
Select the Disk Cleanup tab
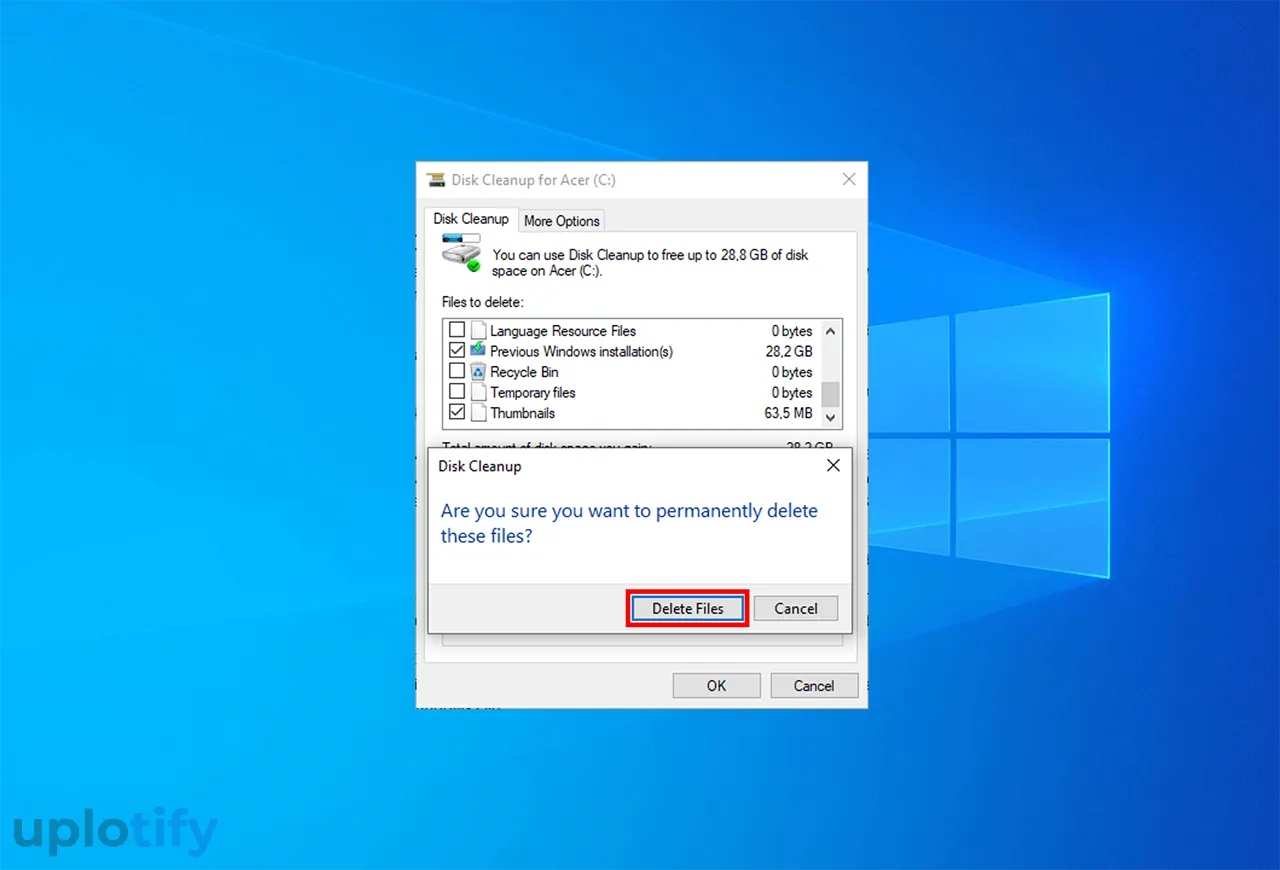coord(471,219)
